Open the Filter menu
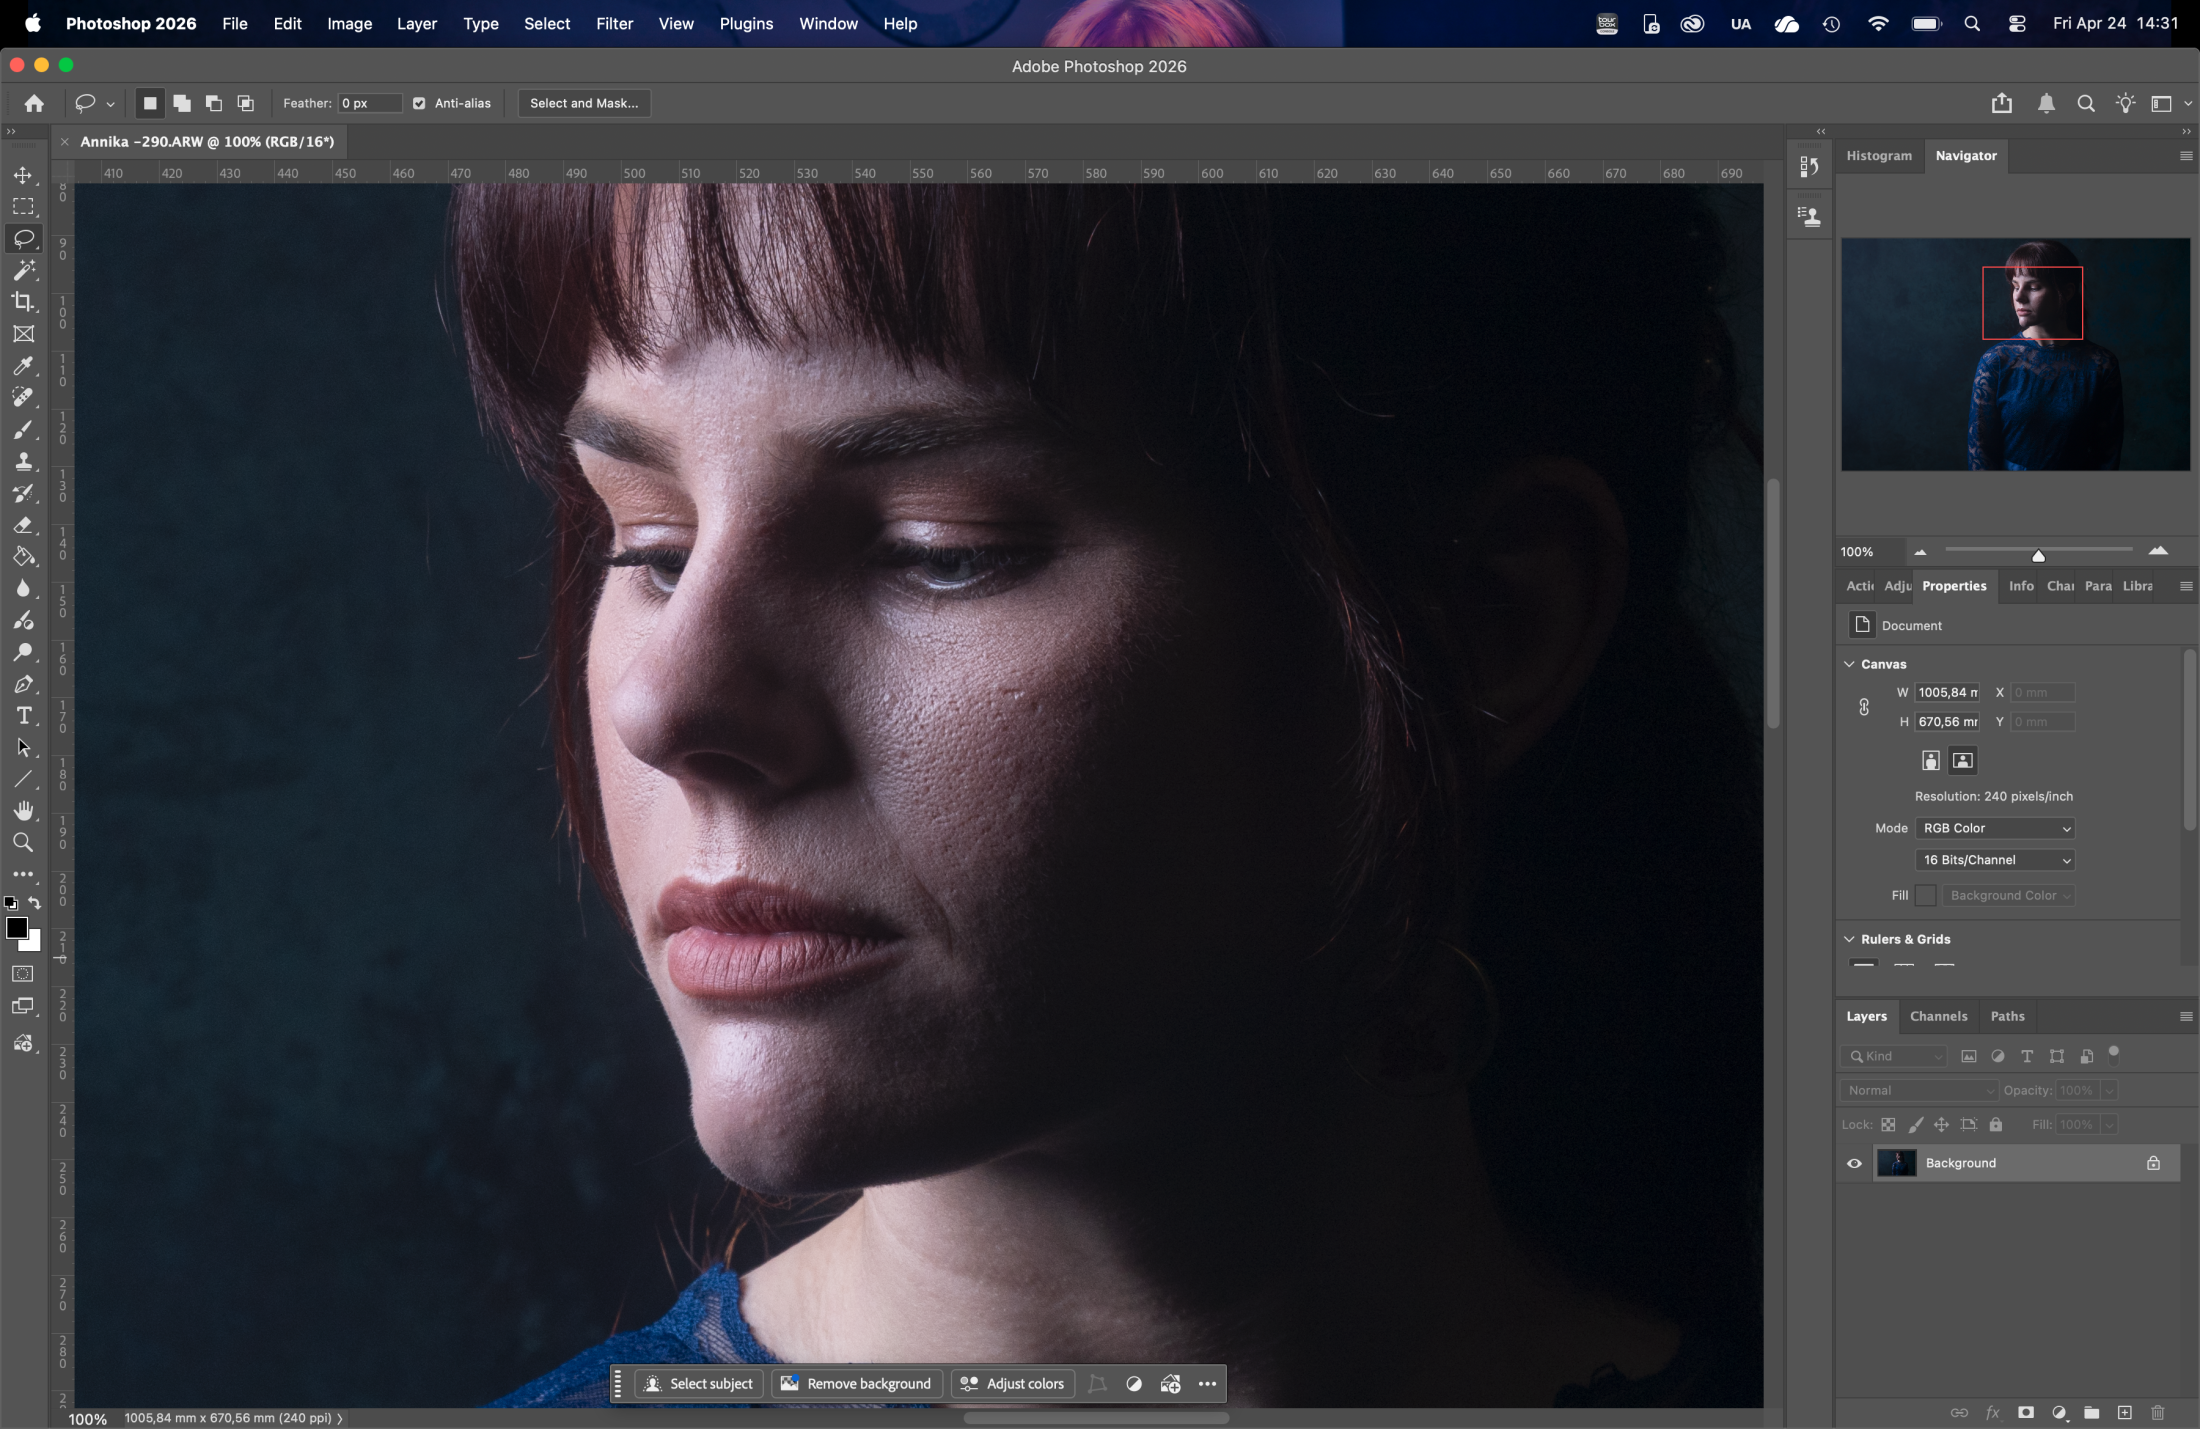 pyautogui.click(x=614, y=23)
